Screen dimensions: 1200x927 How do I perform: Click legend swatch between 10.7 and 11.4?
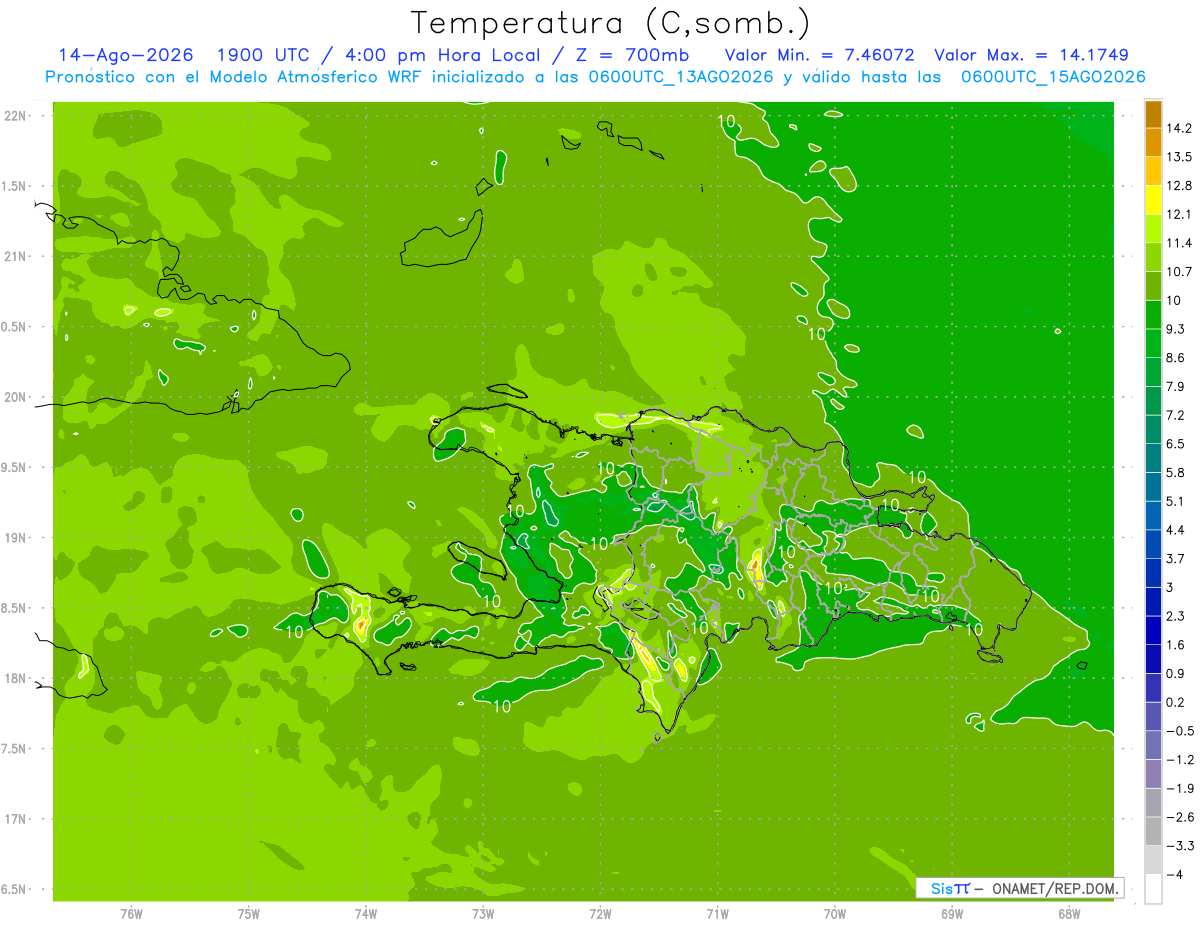pos(1153,257)
